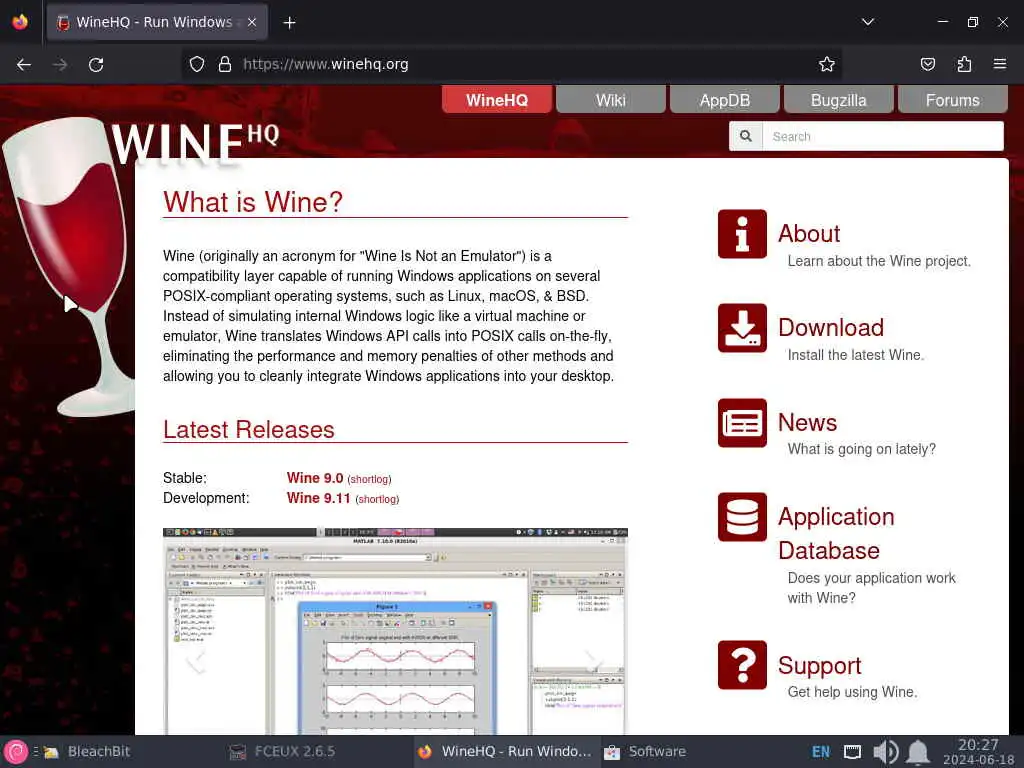This screenshot has height=768, width=1024.
Task: Click the Wine 9.0 stable release link
Action: tap(315, 478)
